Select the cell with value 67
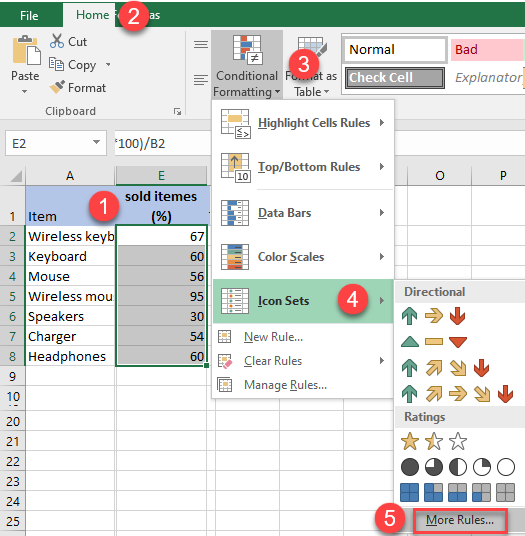The height and width of the screenshot is (536, 525). (x=161, y=236)
